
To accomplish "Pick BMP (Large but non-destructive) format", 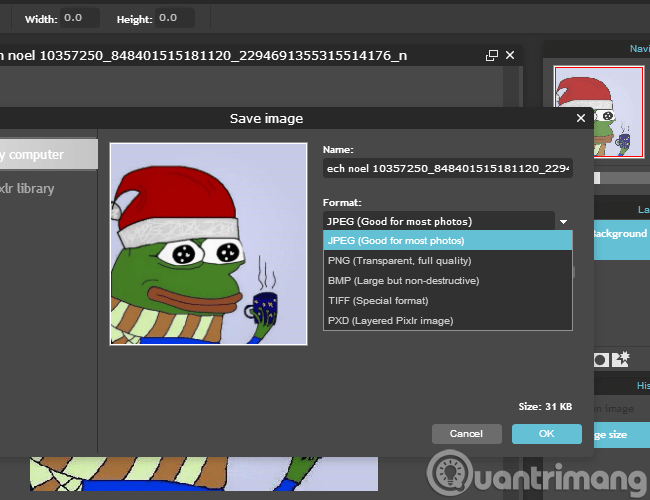I will point(448,281).
